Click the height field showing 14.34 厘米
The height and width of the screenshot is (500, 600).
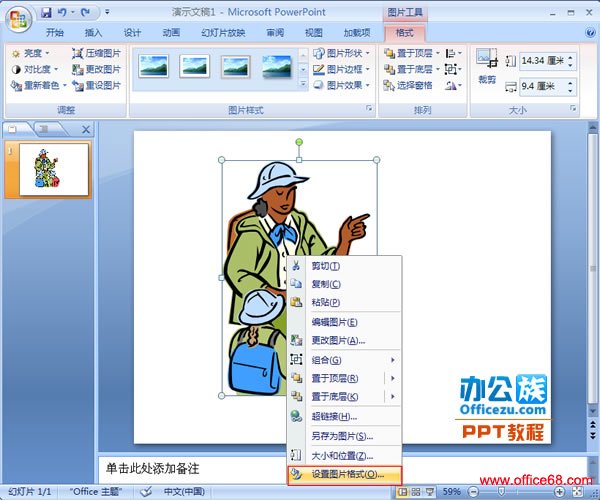click(543, 61)
